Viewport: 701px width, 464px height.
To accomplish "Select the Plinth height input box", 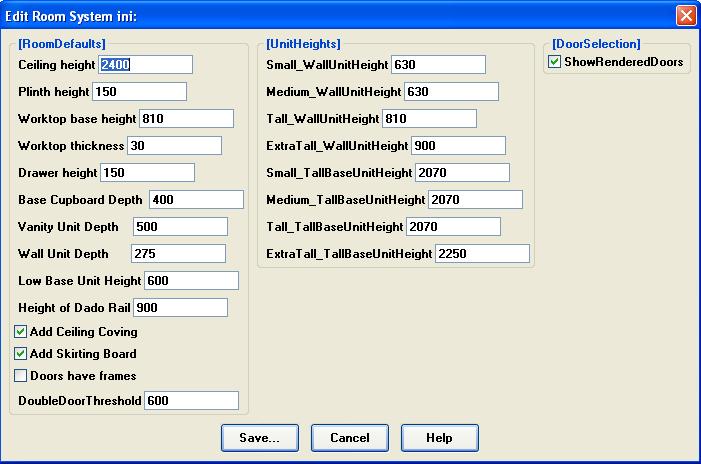I will 139,92.
